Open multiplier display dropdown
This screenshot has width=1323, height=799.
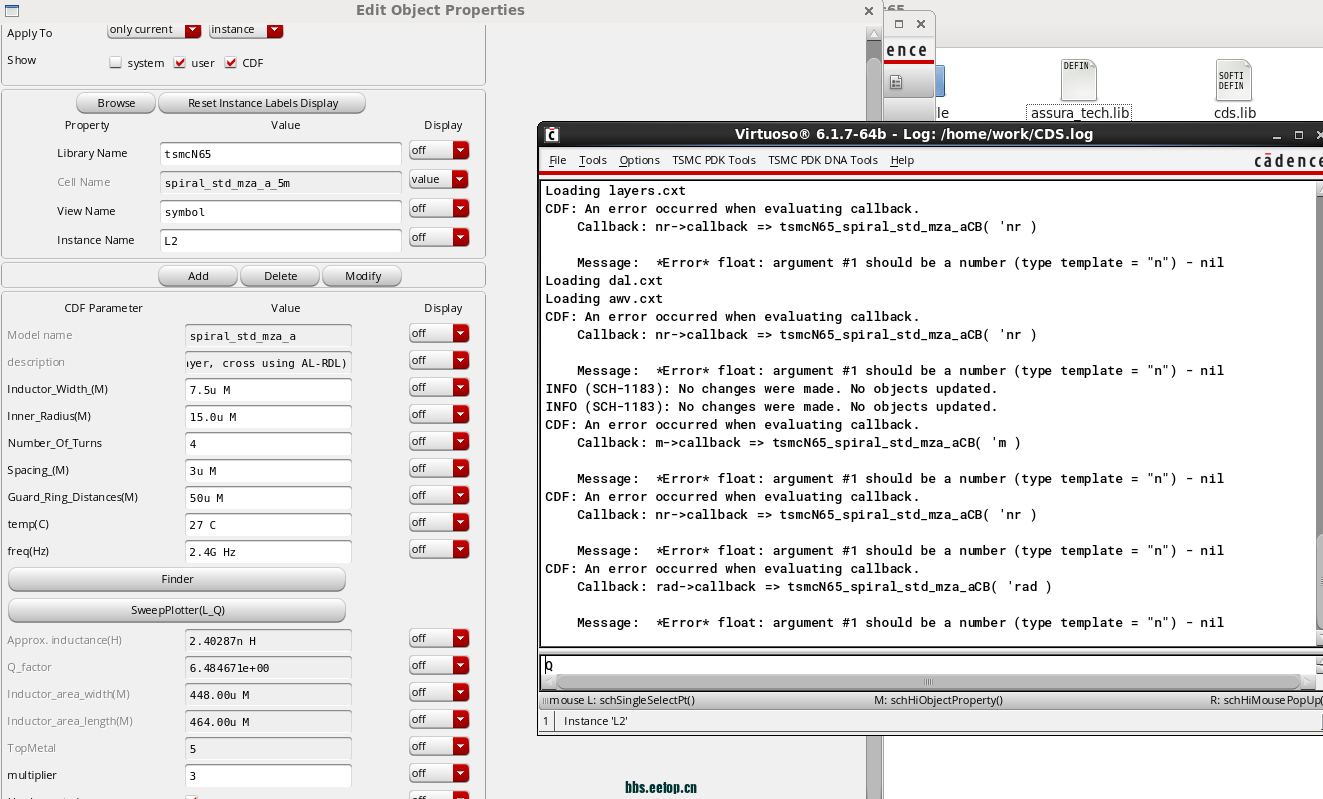click(439, 773)
